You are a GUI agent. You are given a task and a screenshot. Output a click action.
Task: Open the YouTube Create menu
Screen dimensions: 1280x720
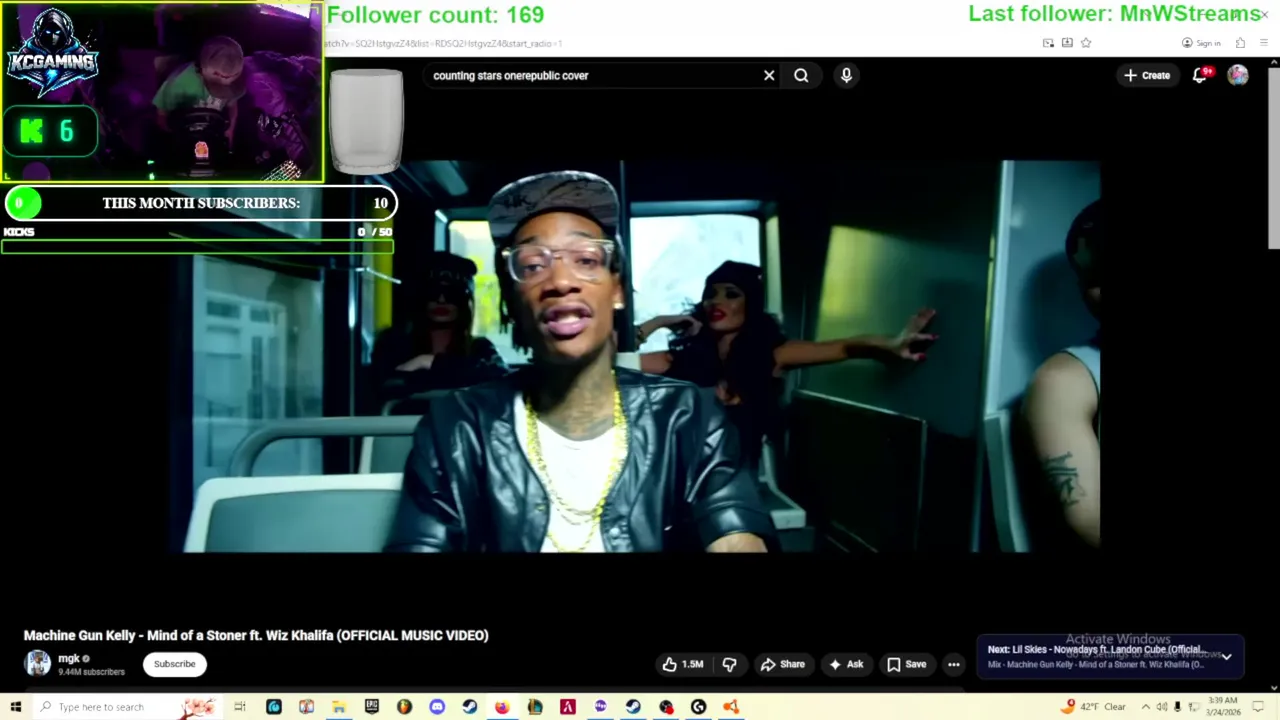(x=1147, y=75)
